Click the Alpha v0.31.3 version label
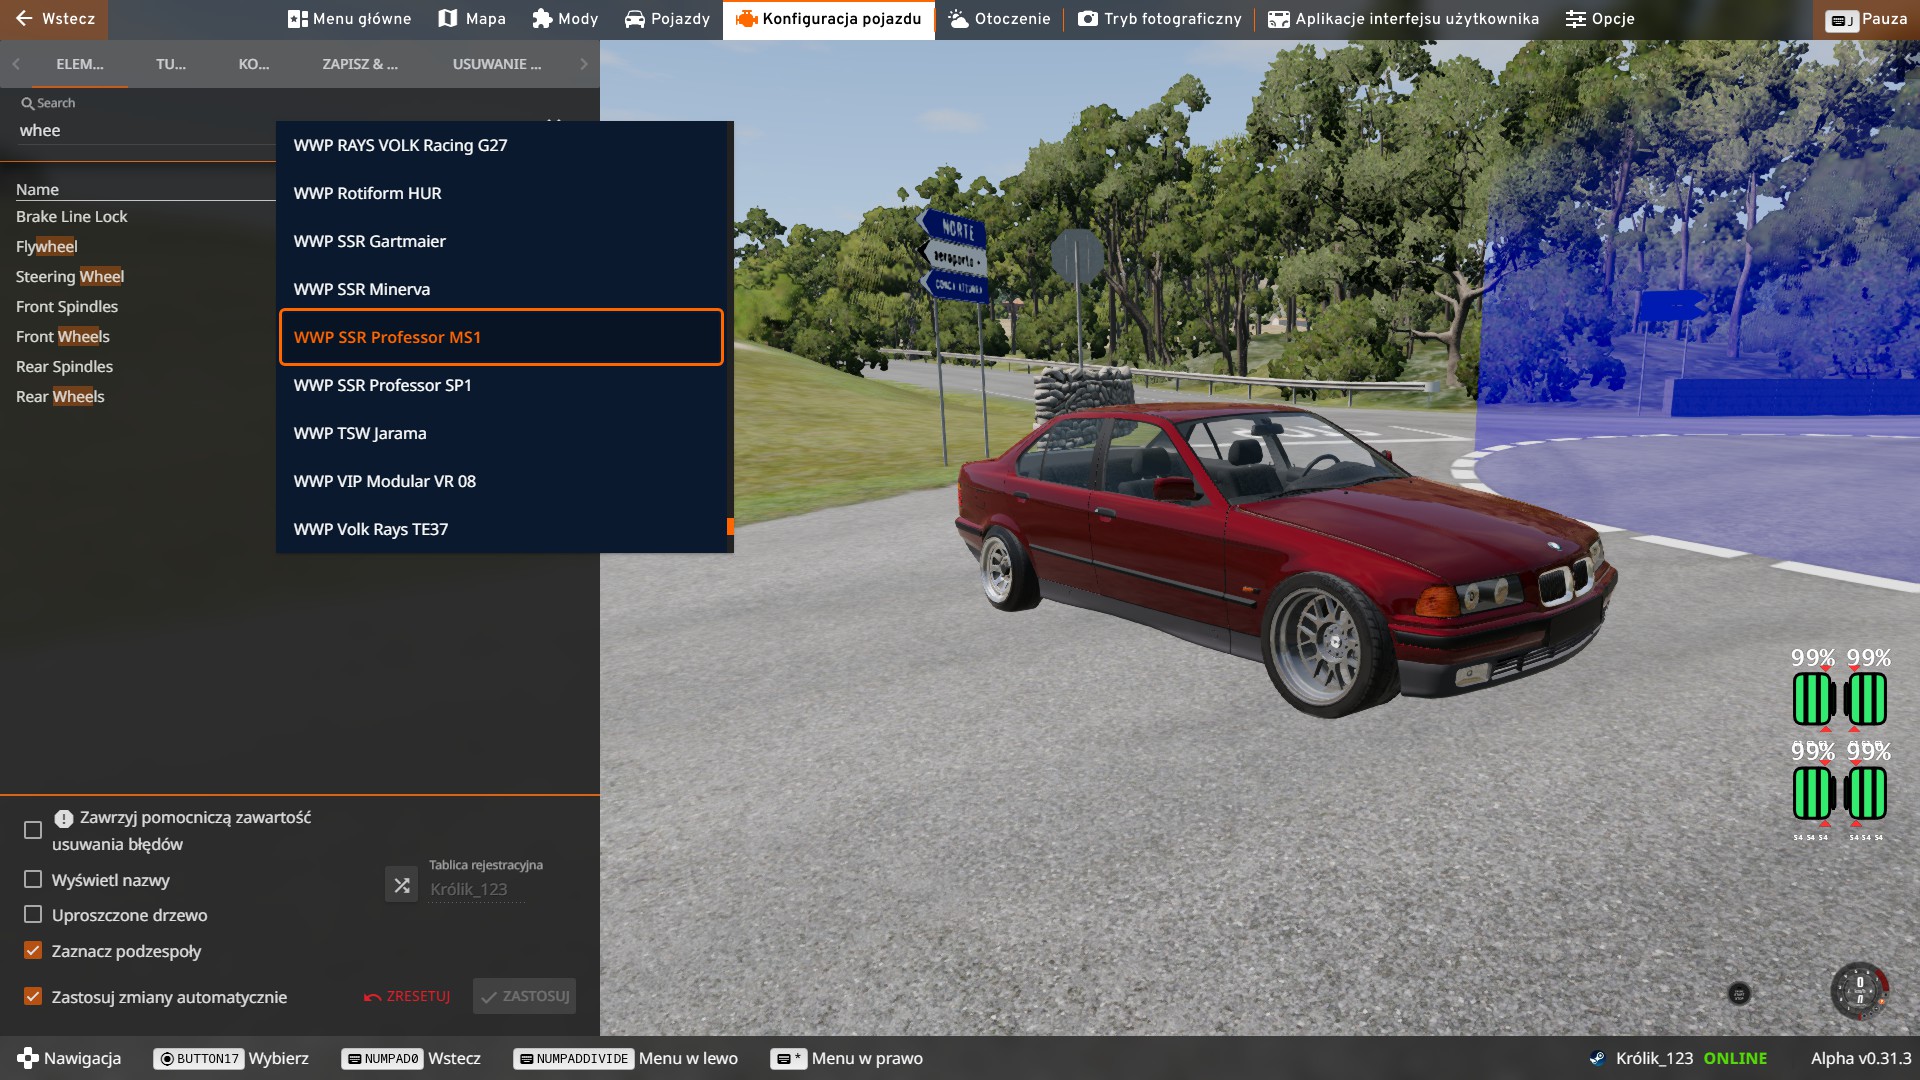 tap(1861, 1058)
